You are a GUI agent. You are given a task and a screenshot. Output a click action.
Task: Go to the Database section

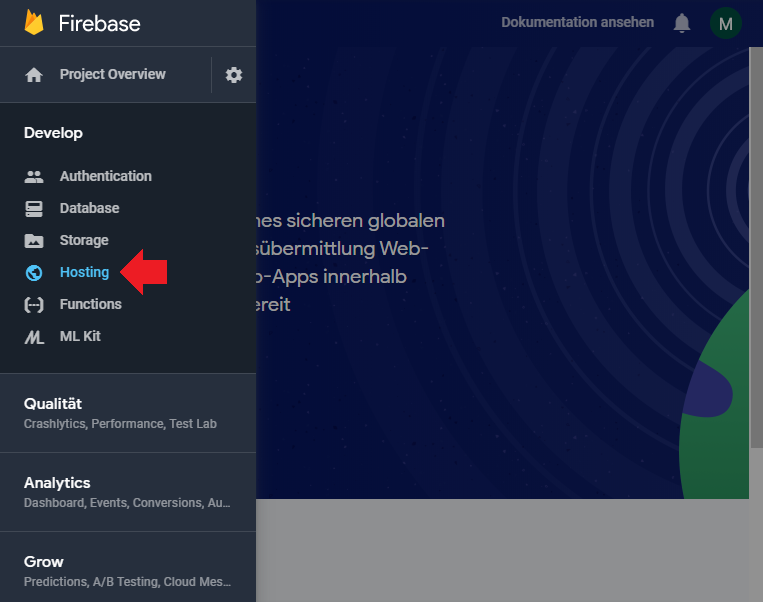(x=90, y=208)
